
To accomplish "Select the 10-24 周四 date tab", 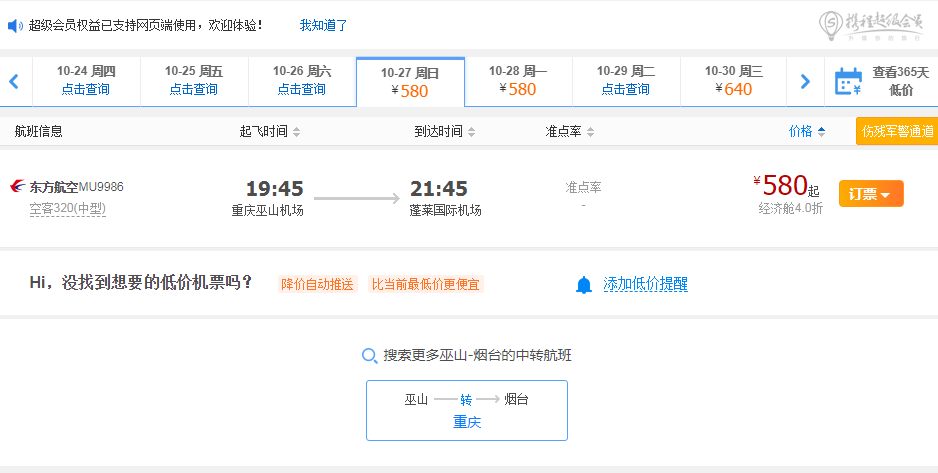I will coord(86,81).
